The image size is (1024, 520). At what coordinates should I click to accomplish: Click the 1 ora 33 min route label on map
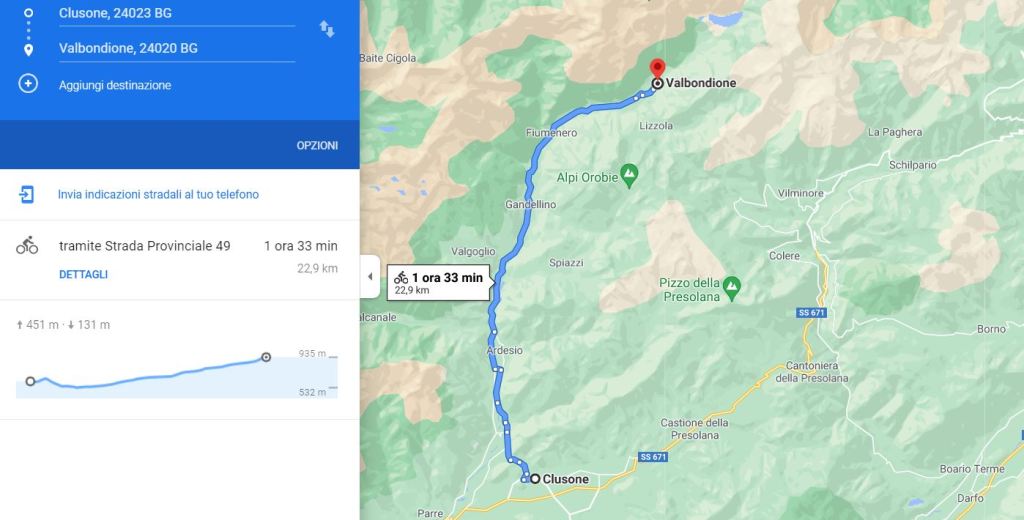(x=438, y=282)
